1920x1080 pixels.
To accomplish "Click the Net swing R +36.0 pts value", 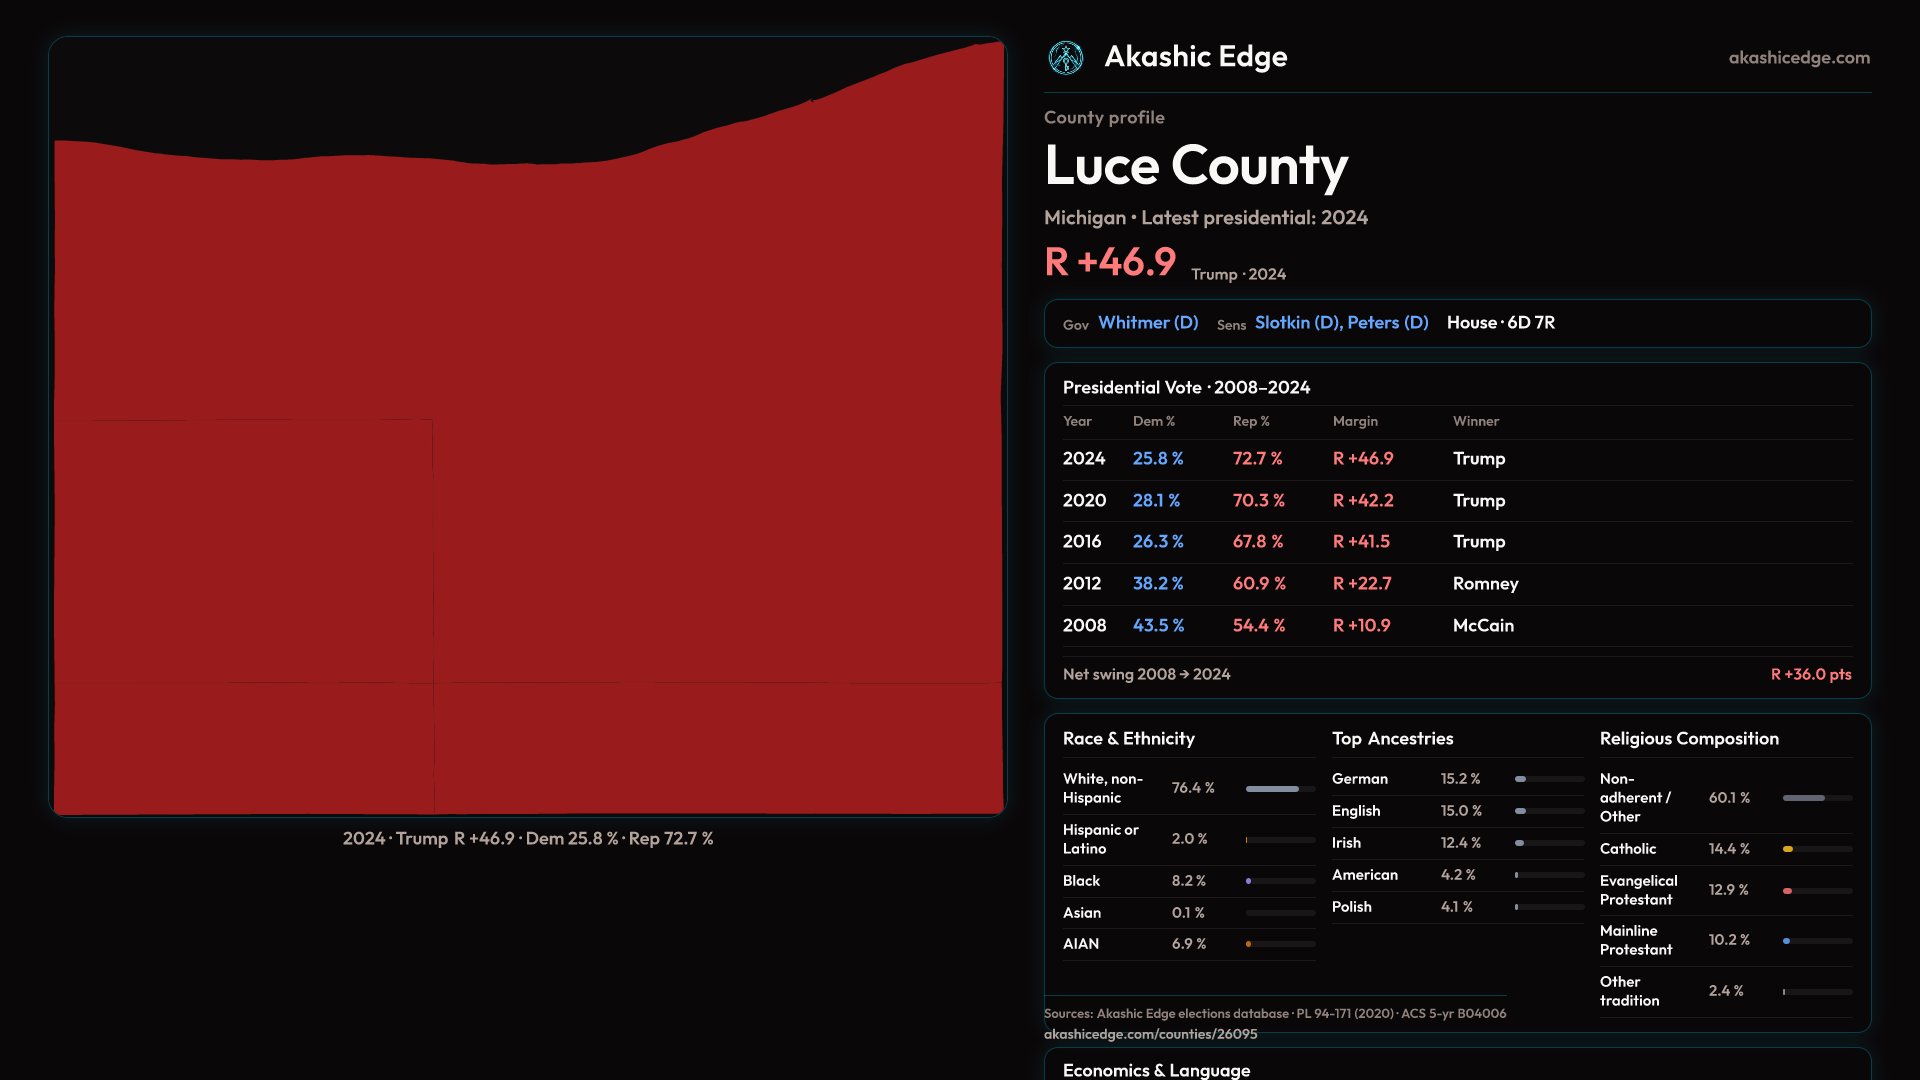I will pos(1810,675).
